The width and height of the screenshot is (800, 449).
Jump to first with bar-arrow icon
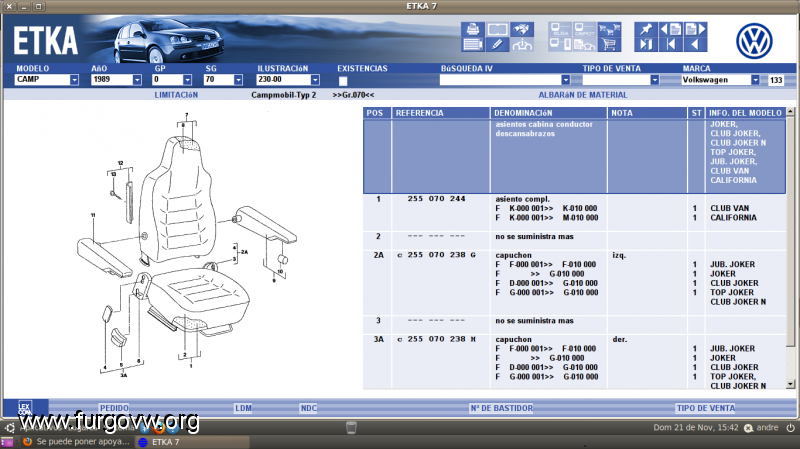(670, 44)
